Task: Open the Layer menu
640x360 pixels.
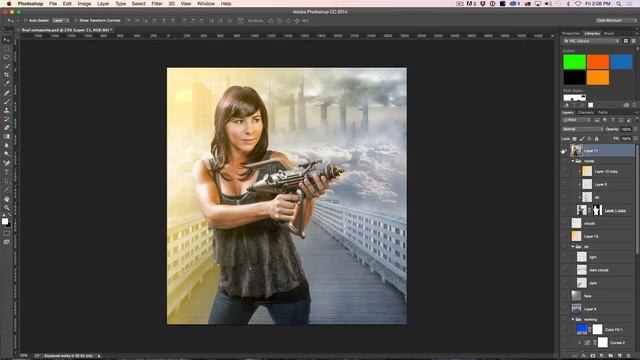Action: (103, 4)
